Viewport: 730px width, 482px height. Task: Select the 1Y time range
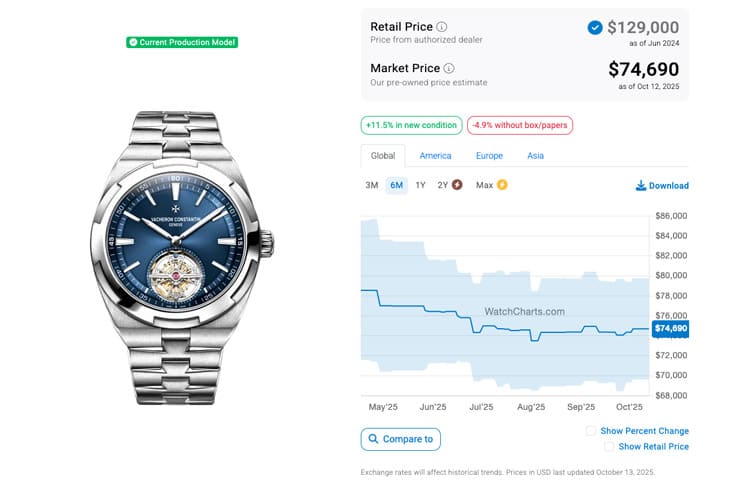(x=421, y=185)
